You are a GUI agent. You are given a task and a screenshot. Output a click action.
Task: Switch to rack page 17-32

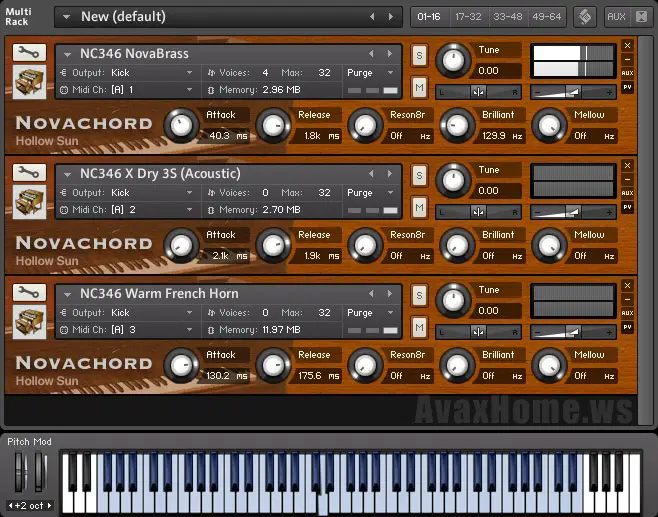pyautogui.click(x=468, y=17)
